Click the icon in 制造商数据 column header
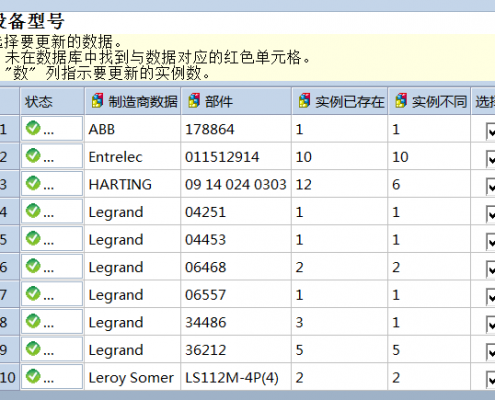Viewport: 495px width, 400px height. click(x=97, y=101)
